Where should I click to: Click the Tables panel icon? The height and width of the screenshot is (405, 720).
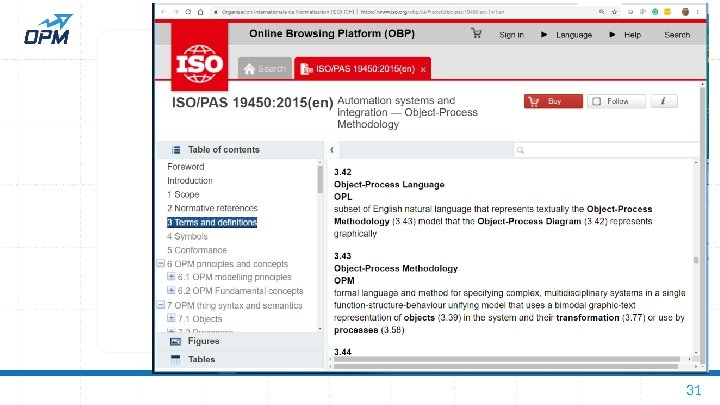coord(175,359)
